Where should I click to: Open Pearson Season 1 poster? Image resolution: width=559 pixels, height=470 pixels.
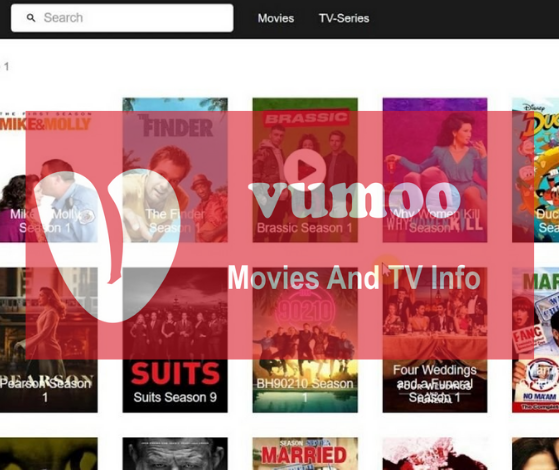[x=48, y=340]
